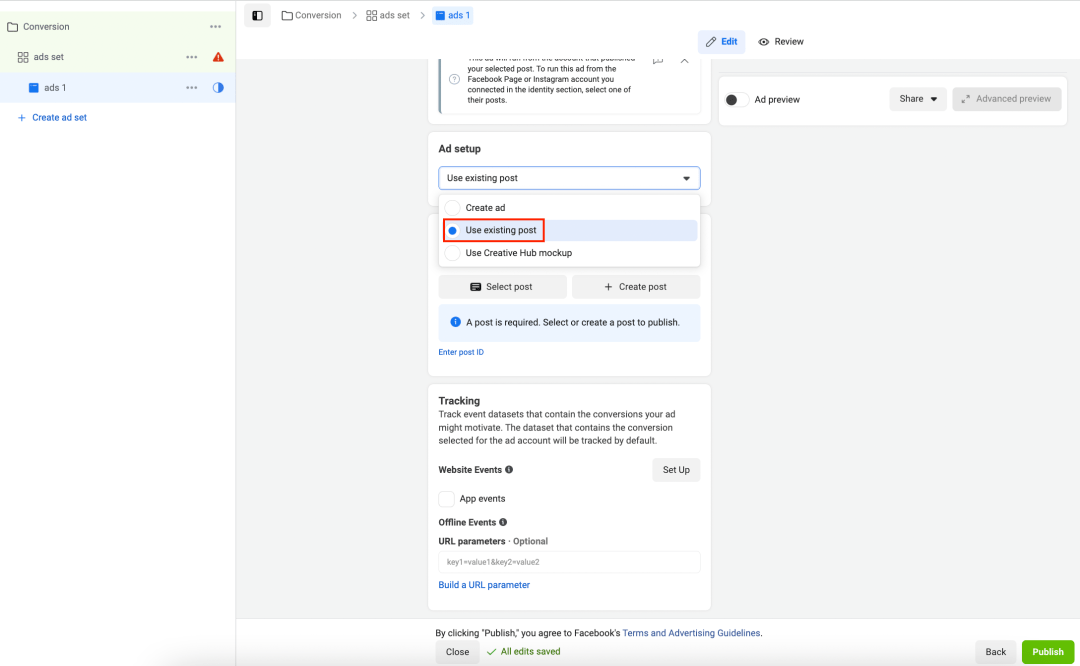
Task: Click the Offline Events info icon
Action: tap(503, 522)
